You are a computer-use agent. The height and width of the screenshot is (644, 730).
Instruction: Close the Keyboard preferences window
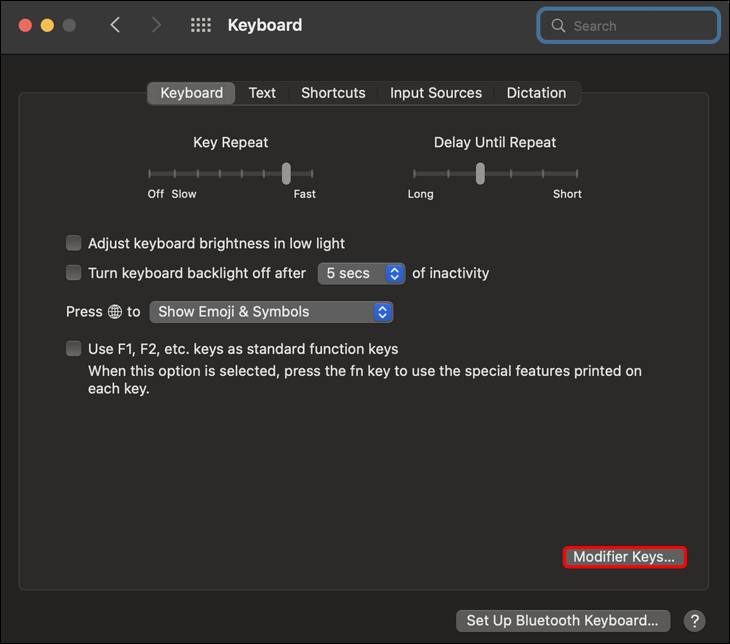click(x=25, y=25)
